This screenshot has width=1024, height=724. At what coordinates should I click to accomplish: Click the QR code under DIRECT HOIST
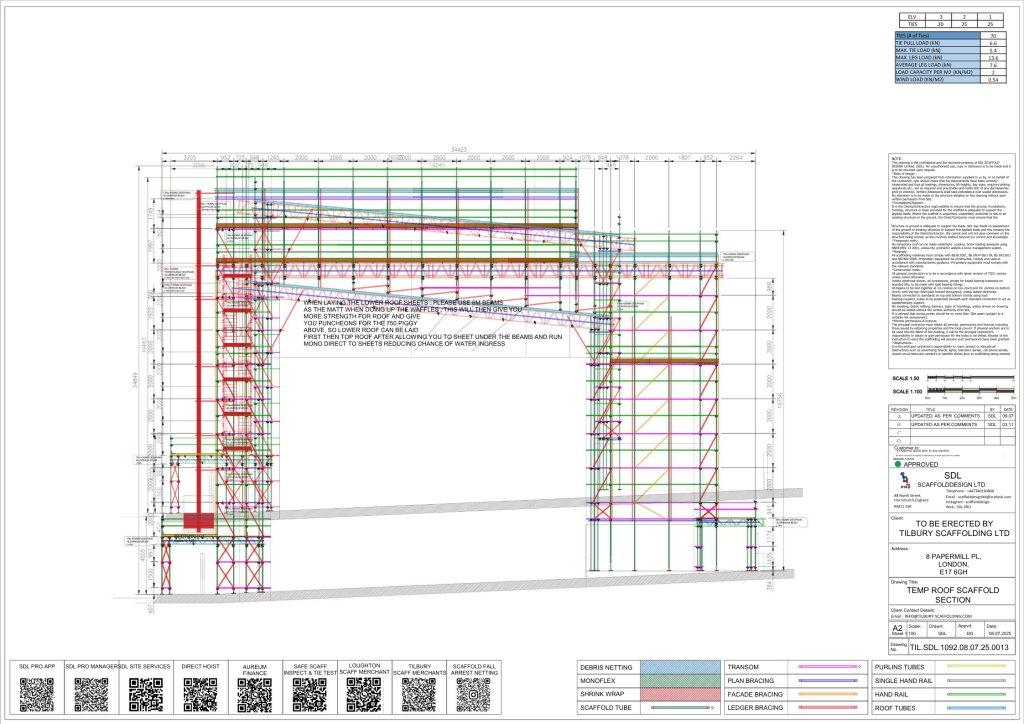pyautogui.click(x=200, y=694)
